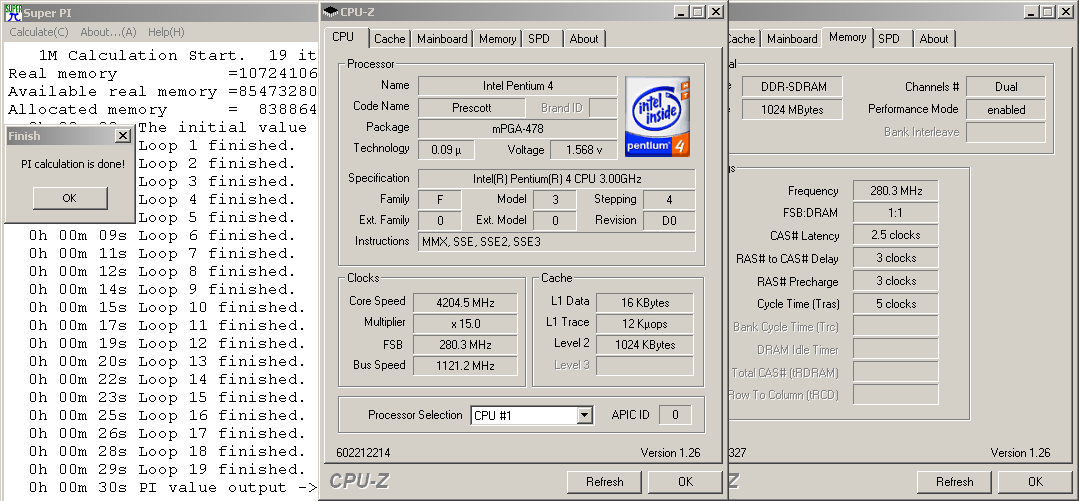Switch to Mainboard tab in front CPU-Z

442,39
